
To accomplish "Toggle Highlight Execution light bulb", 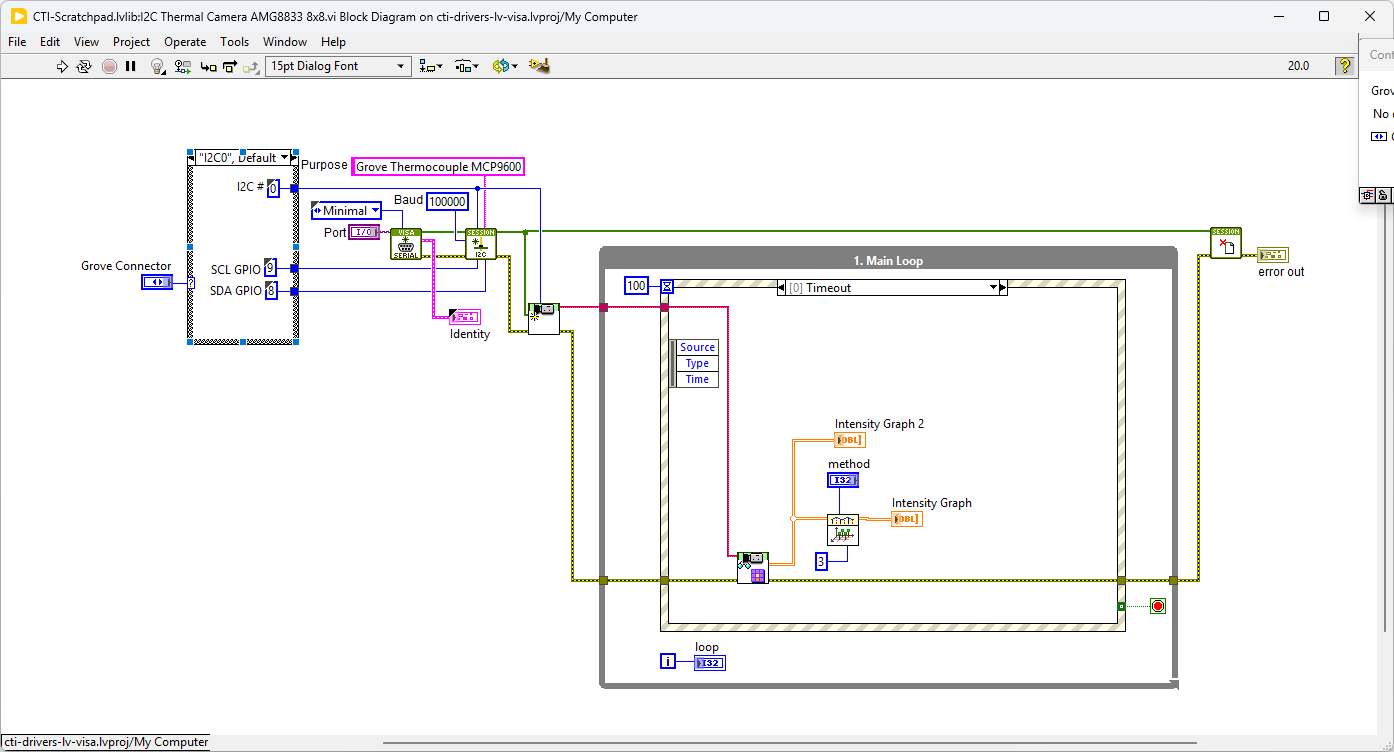I will [x=157, y=66].
